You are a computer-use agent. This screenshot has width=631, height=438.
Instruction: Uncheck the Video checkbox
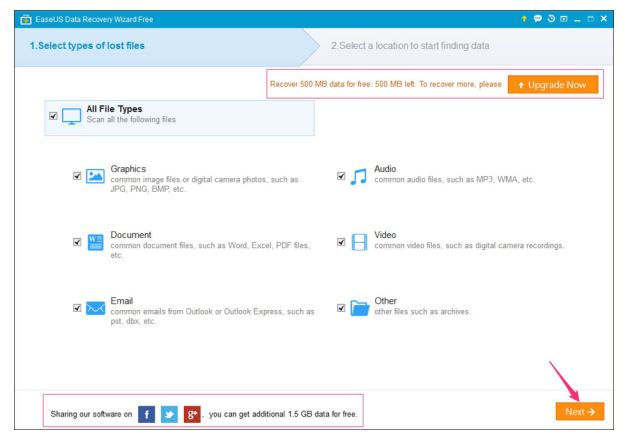pos(341,242)
